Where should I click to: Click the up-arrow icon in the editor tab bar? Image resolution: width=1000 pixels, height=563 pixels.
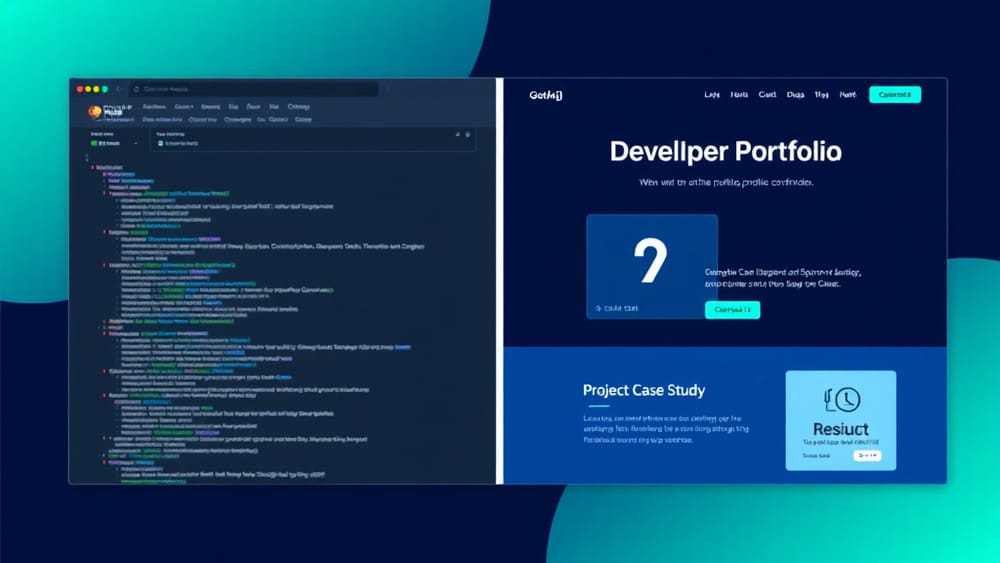457,135
